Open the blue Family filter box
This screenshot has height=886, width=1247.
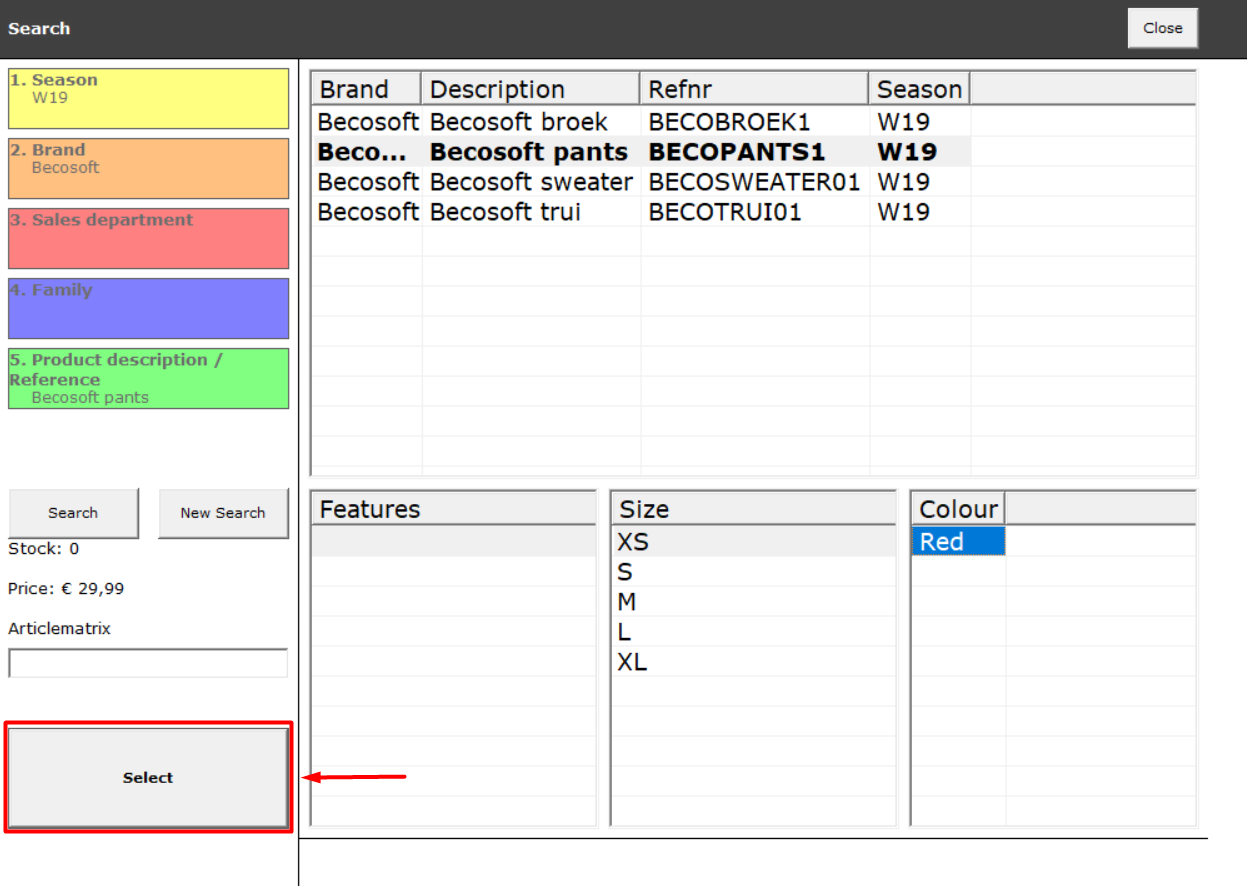(148, 309)
